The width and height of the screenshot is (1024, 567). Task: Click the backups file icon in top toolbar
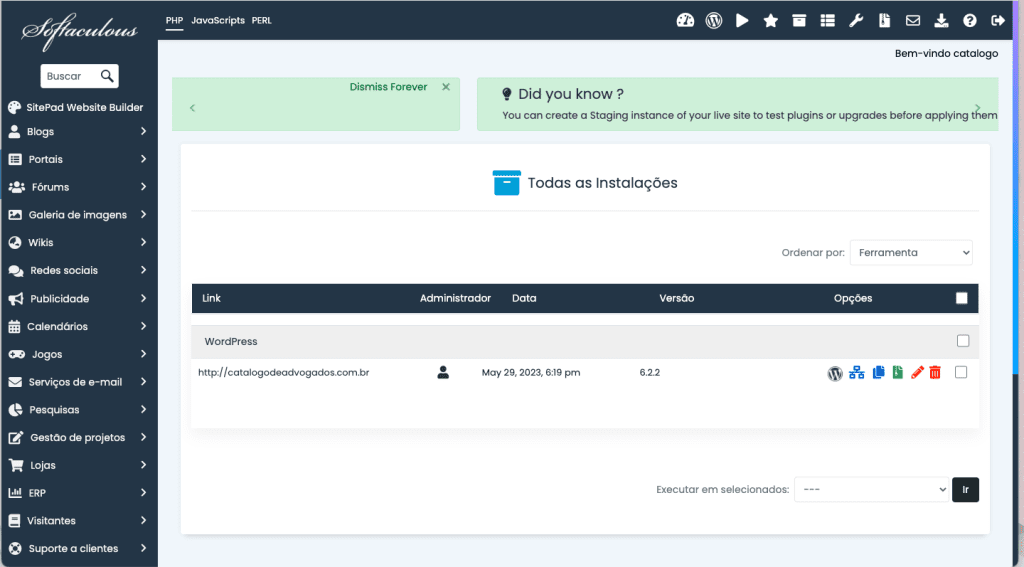(884, 20)
